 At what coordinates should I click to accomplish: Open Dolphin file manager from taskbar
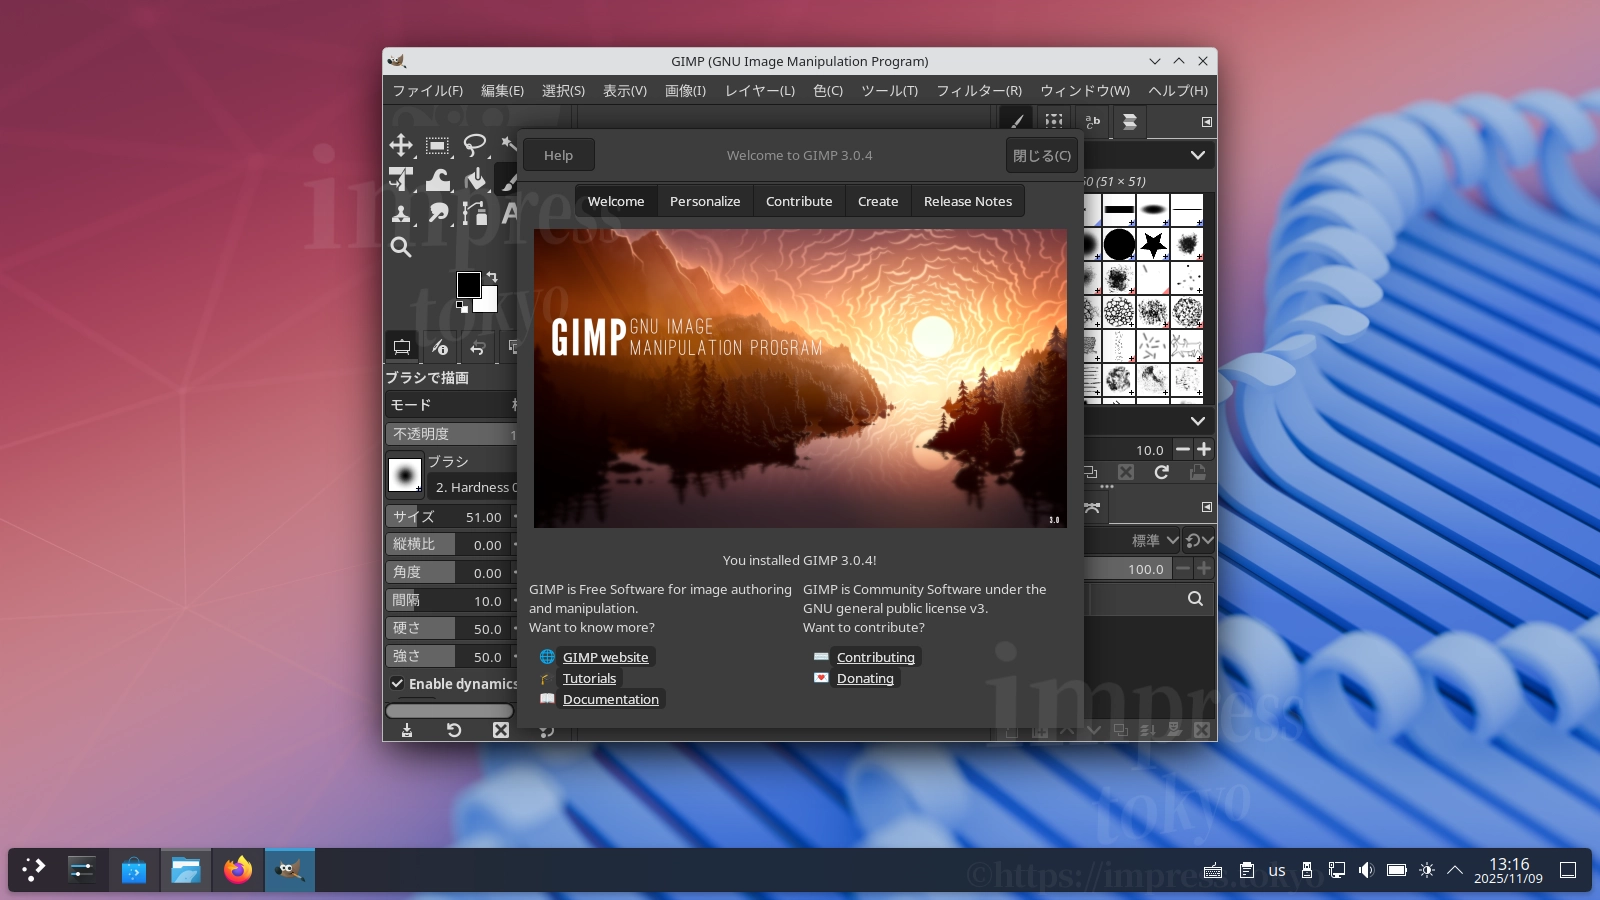(186, 870)
